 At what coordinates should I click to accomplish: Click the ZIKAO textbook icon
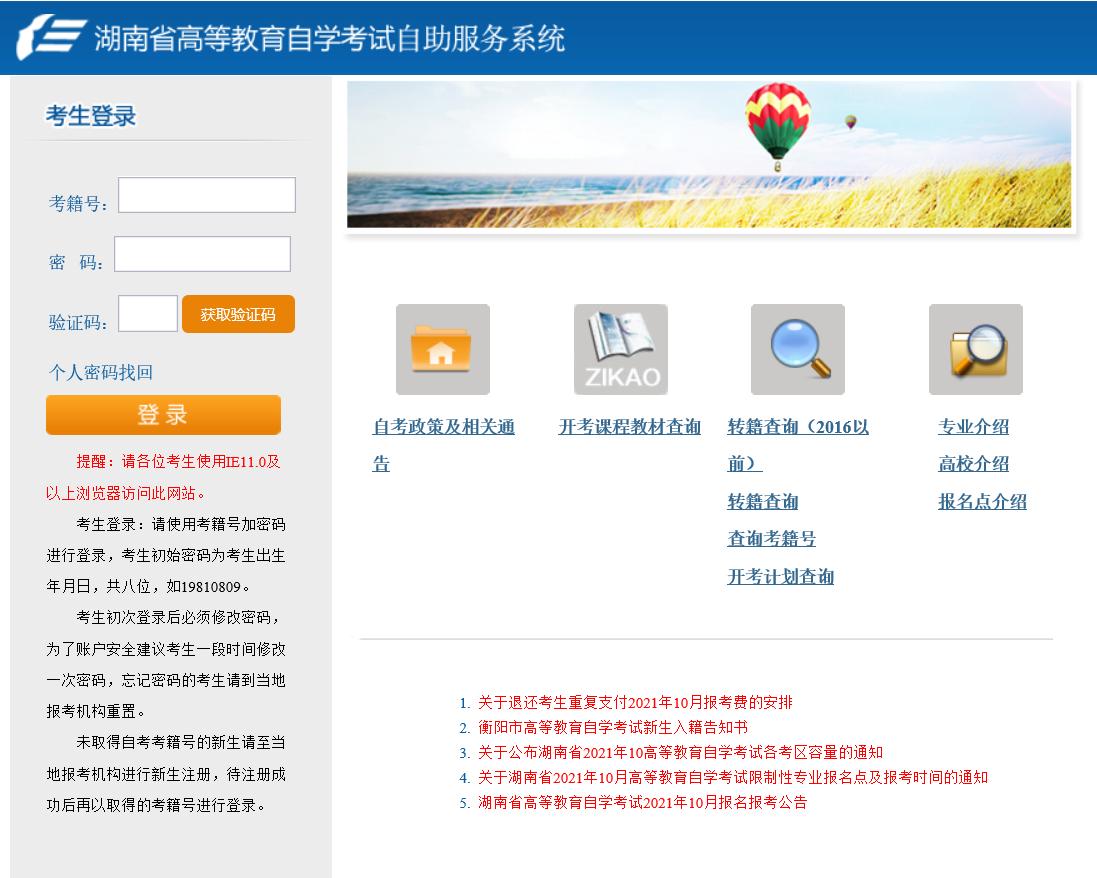tap(620, 348)
